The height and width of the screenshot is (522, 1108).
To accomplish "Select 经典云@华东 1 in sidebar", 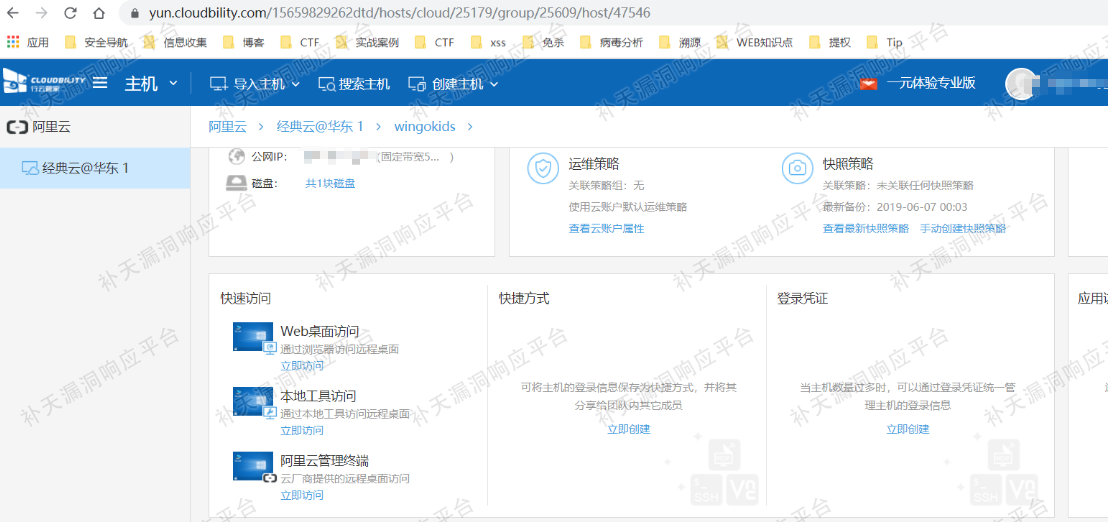I will click(x=95, y=168).
